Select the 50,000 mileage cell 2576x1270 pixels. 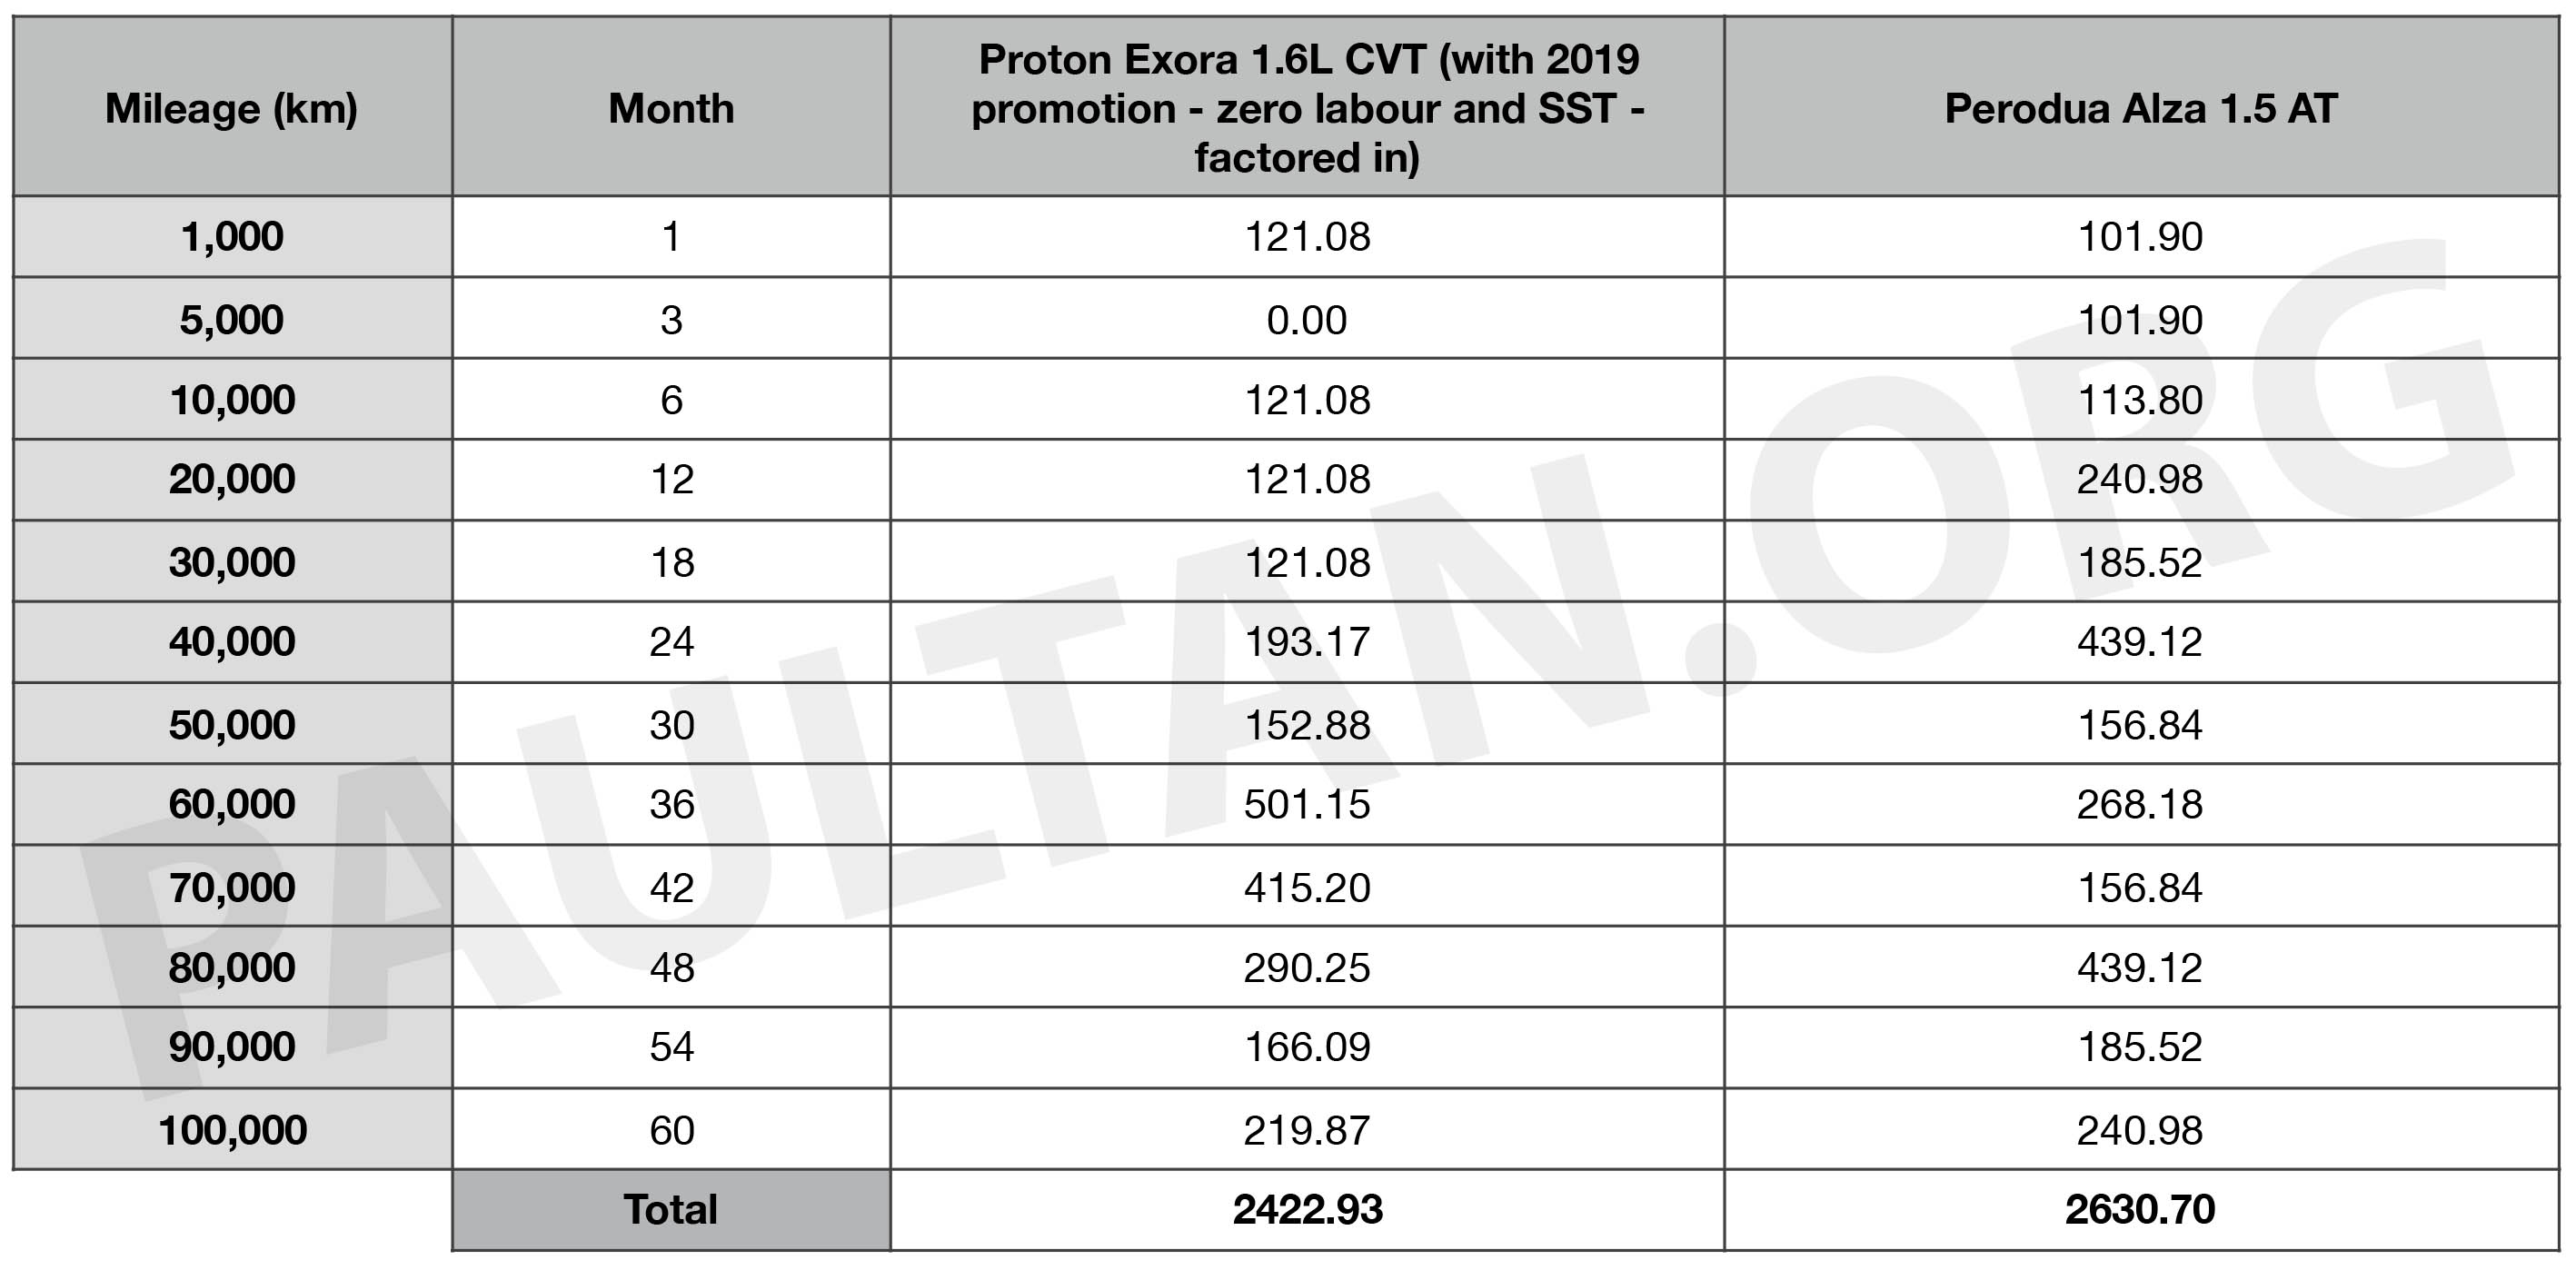(x=232, y=724)
